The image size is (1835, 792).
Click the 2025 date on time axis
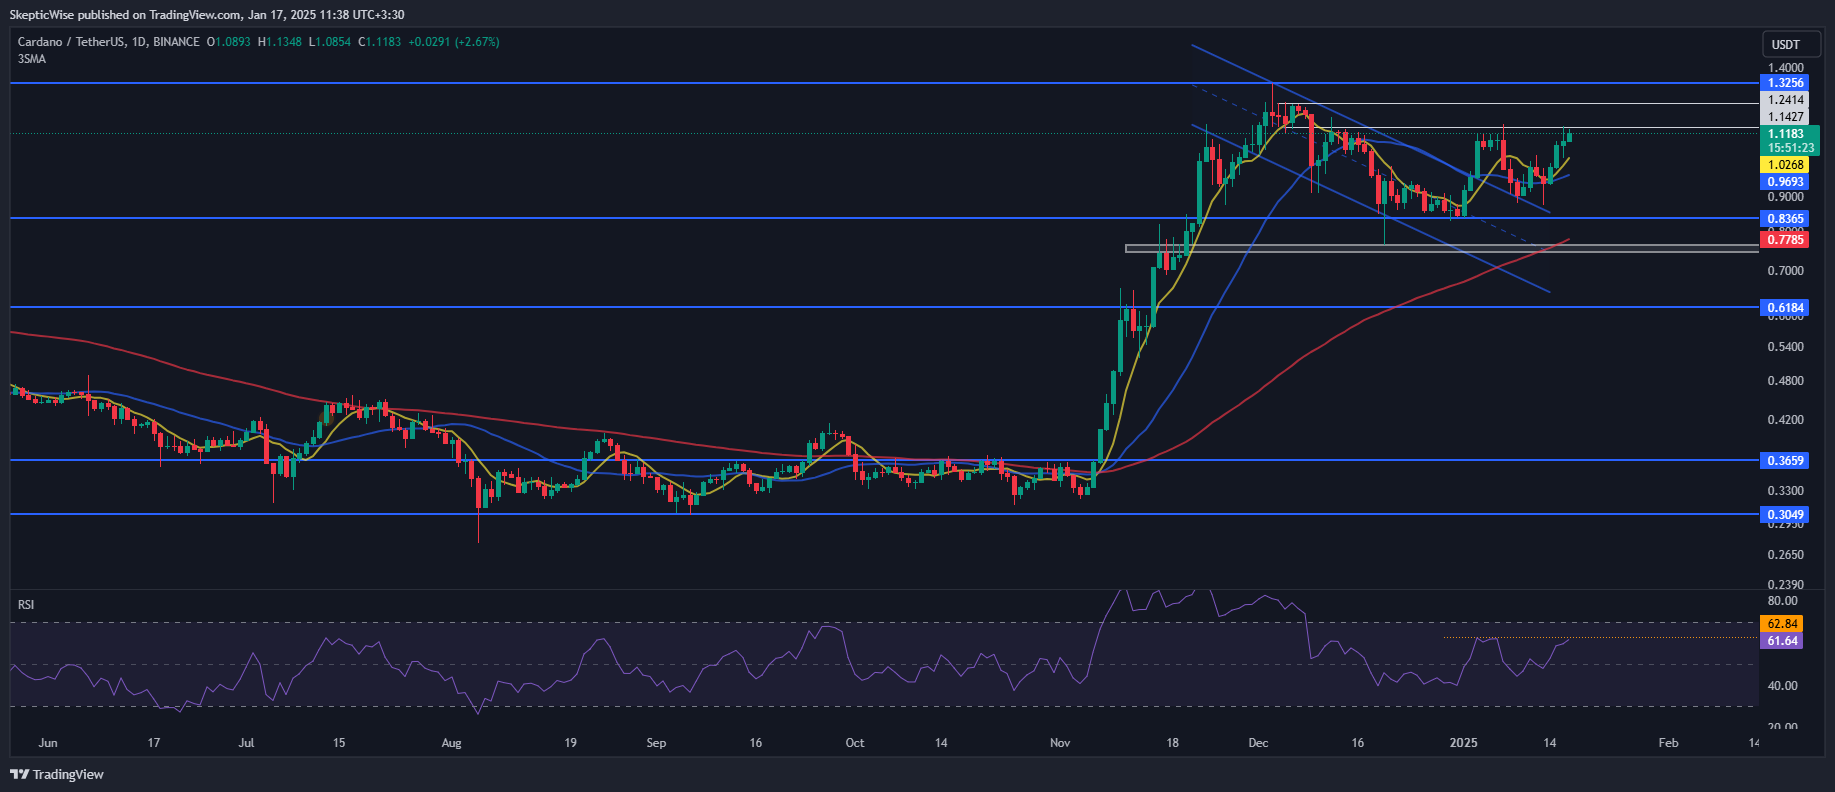click(x=1464, y=743)
